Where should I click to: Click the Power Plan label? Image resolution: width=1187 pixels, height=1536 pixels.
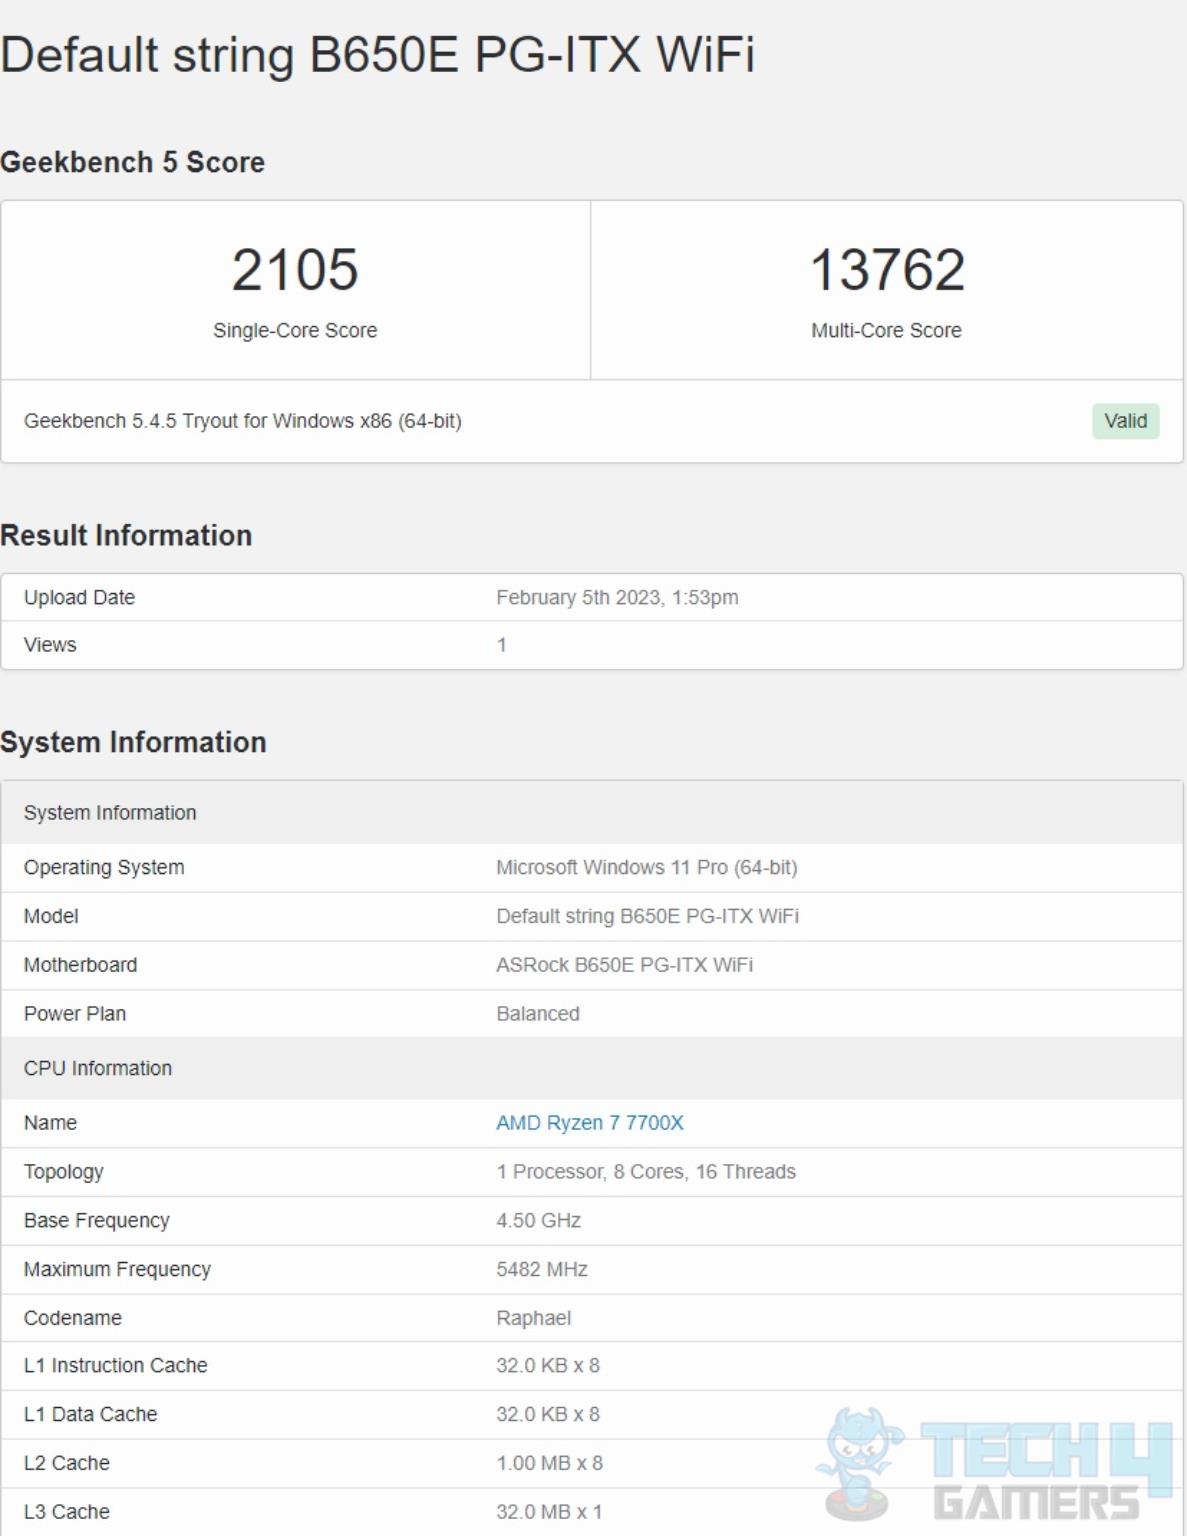[x=75, y=1014]
